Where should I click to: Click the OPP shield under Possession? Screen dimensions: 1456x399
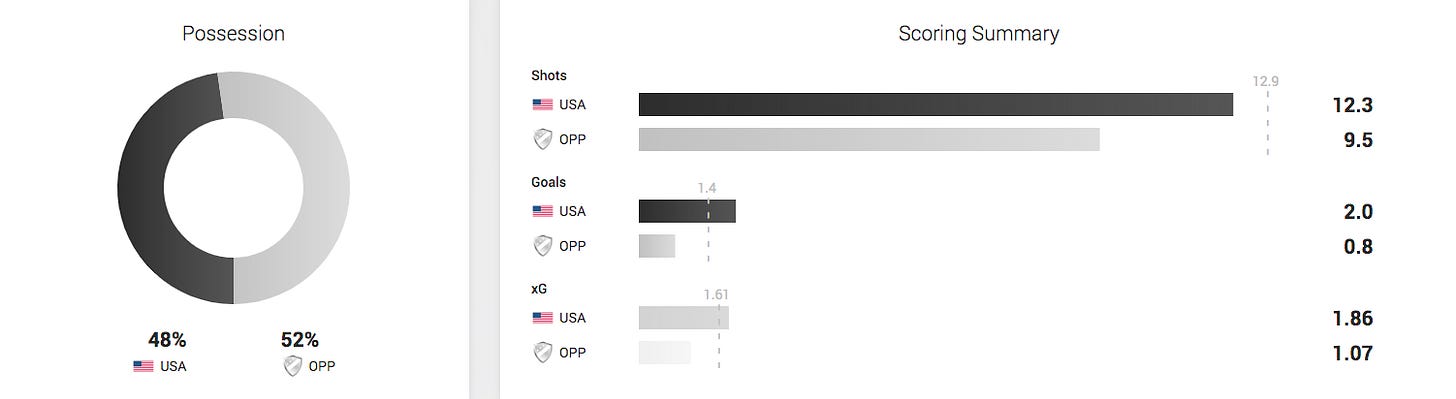[x=292, y=366]
